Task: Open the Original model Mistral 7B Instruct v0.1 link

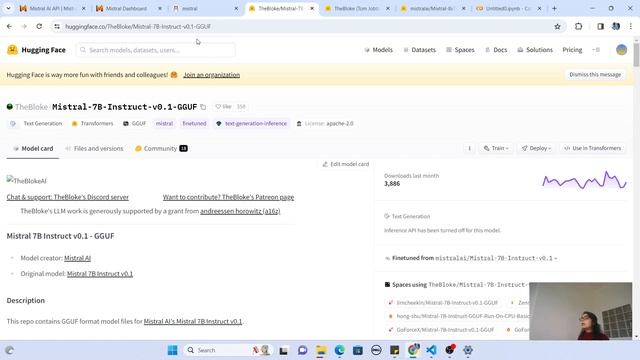Action: click(x=100, y=274)
